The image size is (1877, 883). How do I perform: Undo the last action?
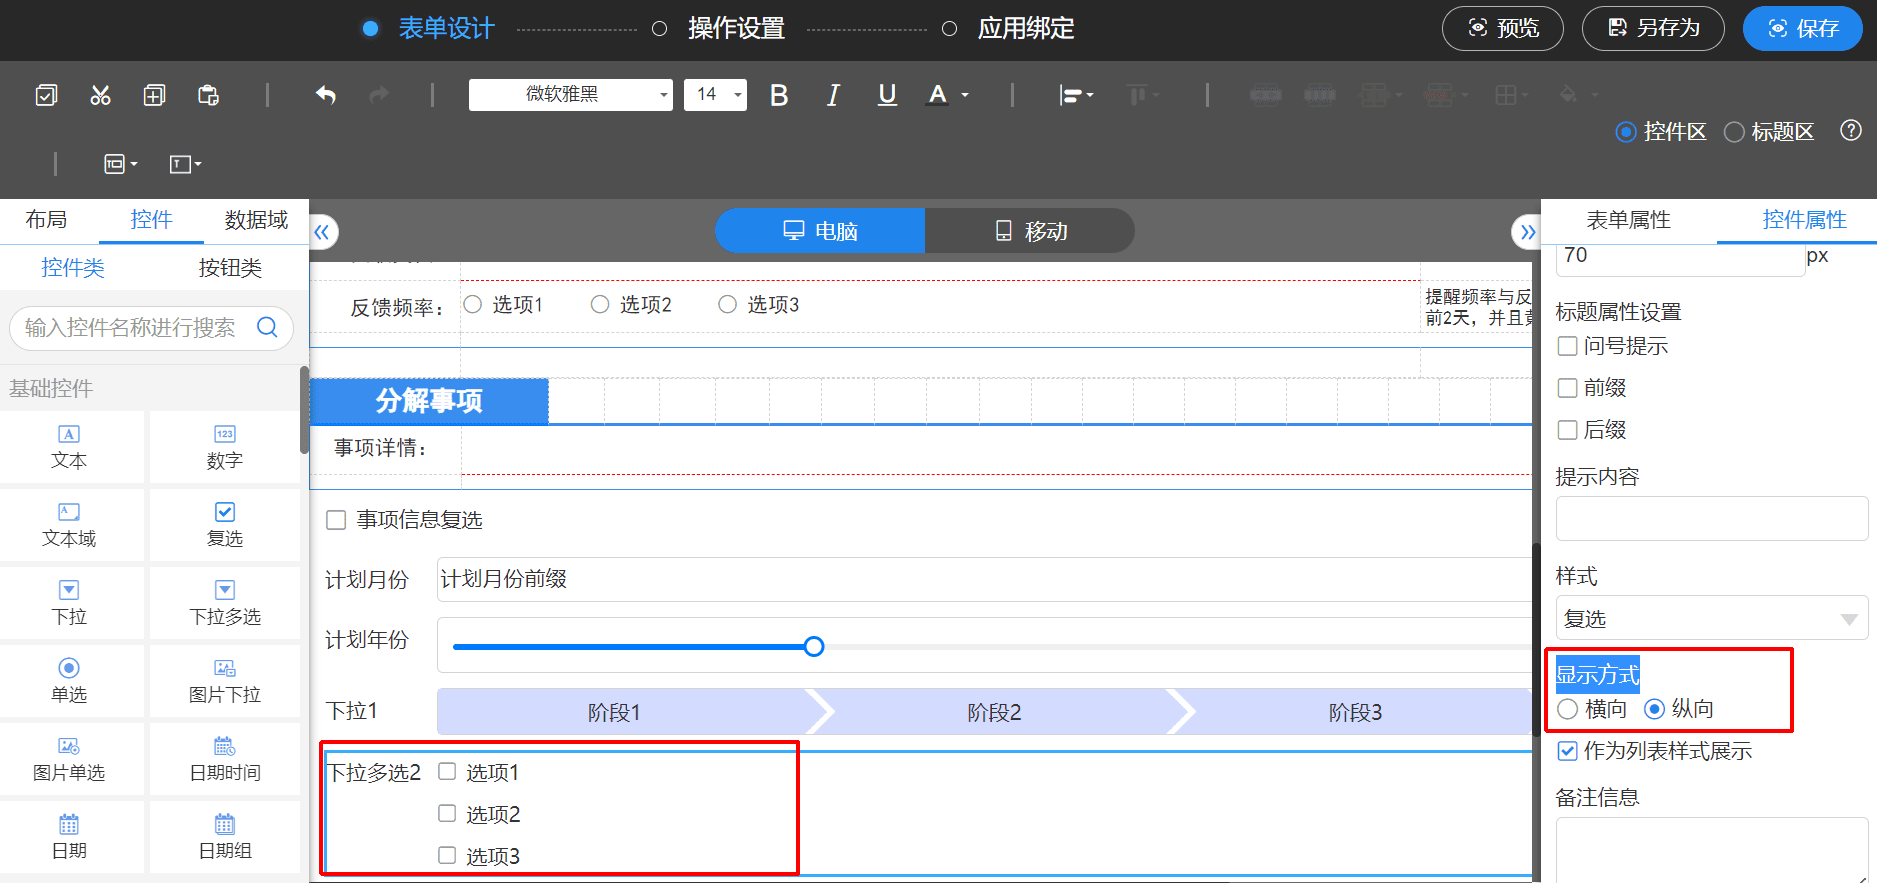(x=326, y=95)
